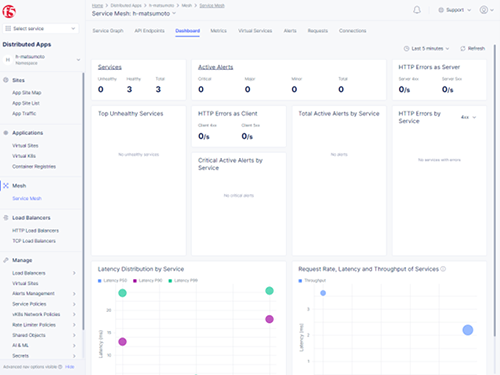Screen dimensions: 500x375
Task: Click the Load Balancers section icon
Action: tap(6, 218)
